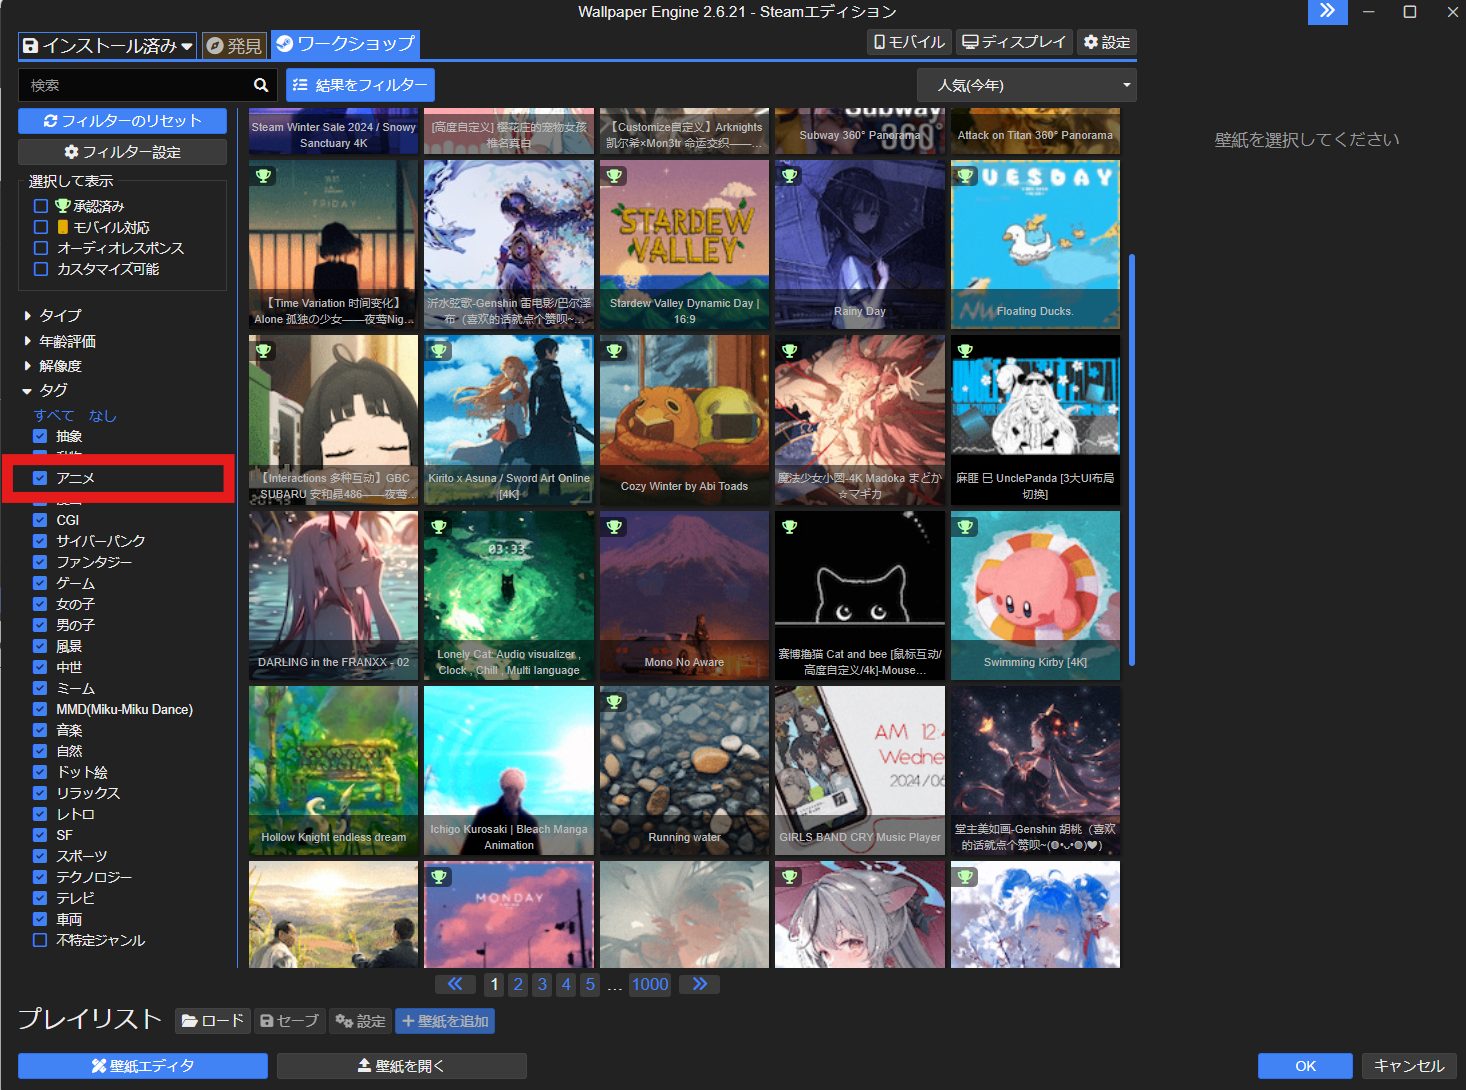Uncheck the アニメ tag checkbox
The image size is (1466, 1090).
click(40, 478)
